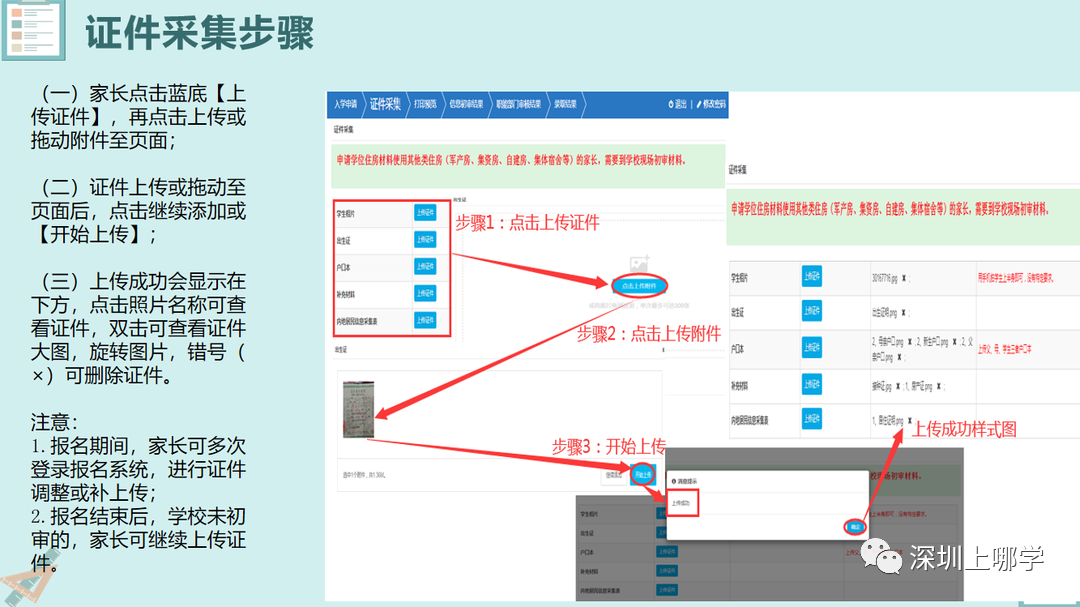The height and width of the screenshot is (607, 1080).
Task: Click 上传证件 for 户口本 in result table
Action: click(811, 347)
